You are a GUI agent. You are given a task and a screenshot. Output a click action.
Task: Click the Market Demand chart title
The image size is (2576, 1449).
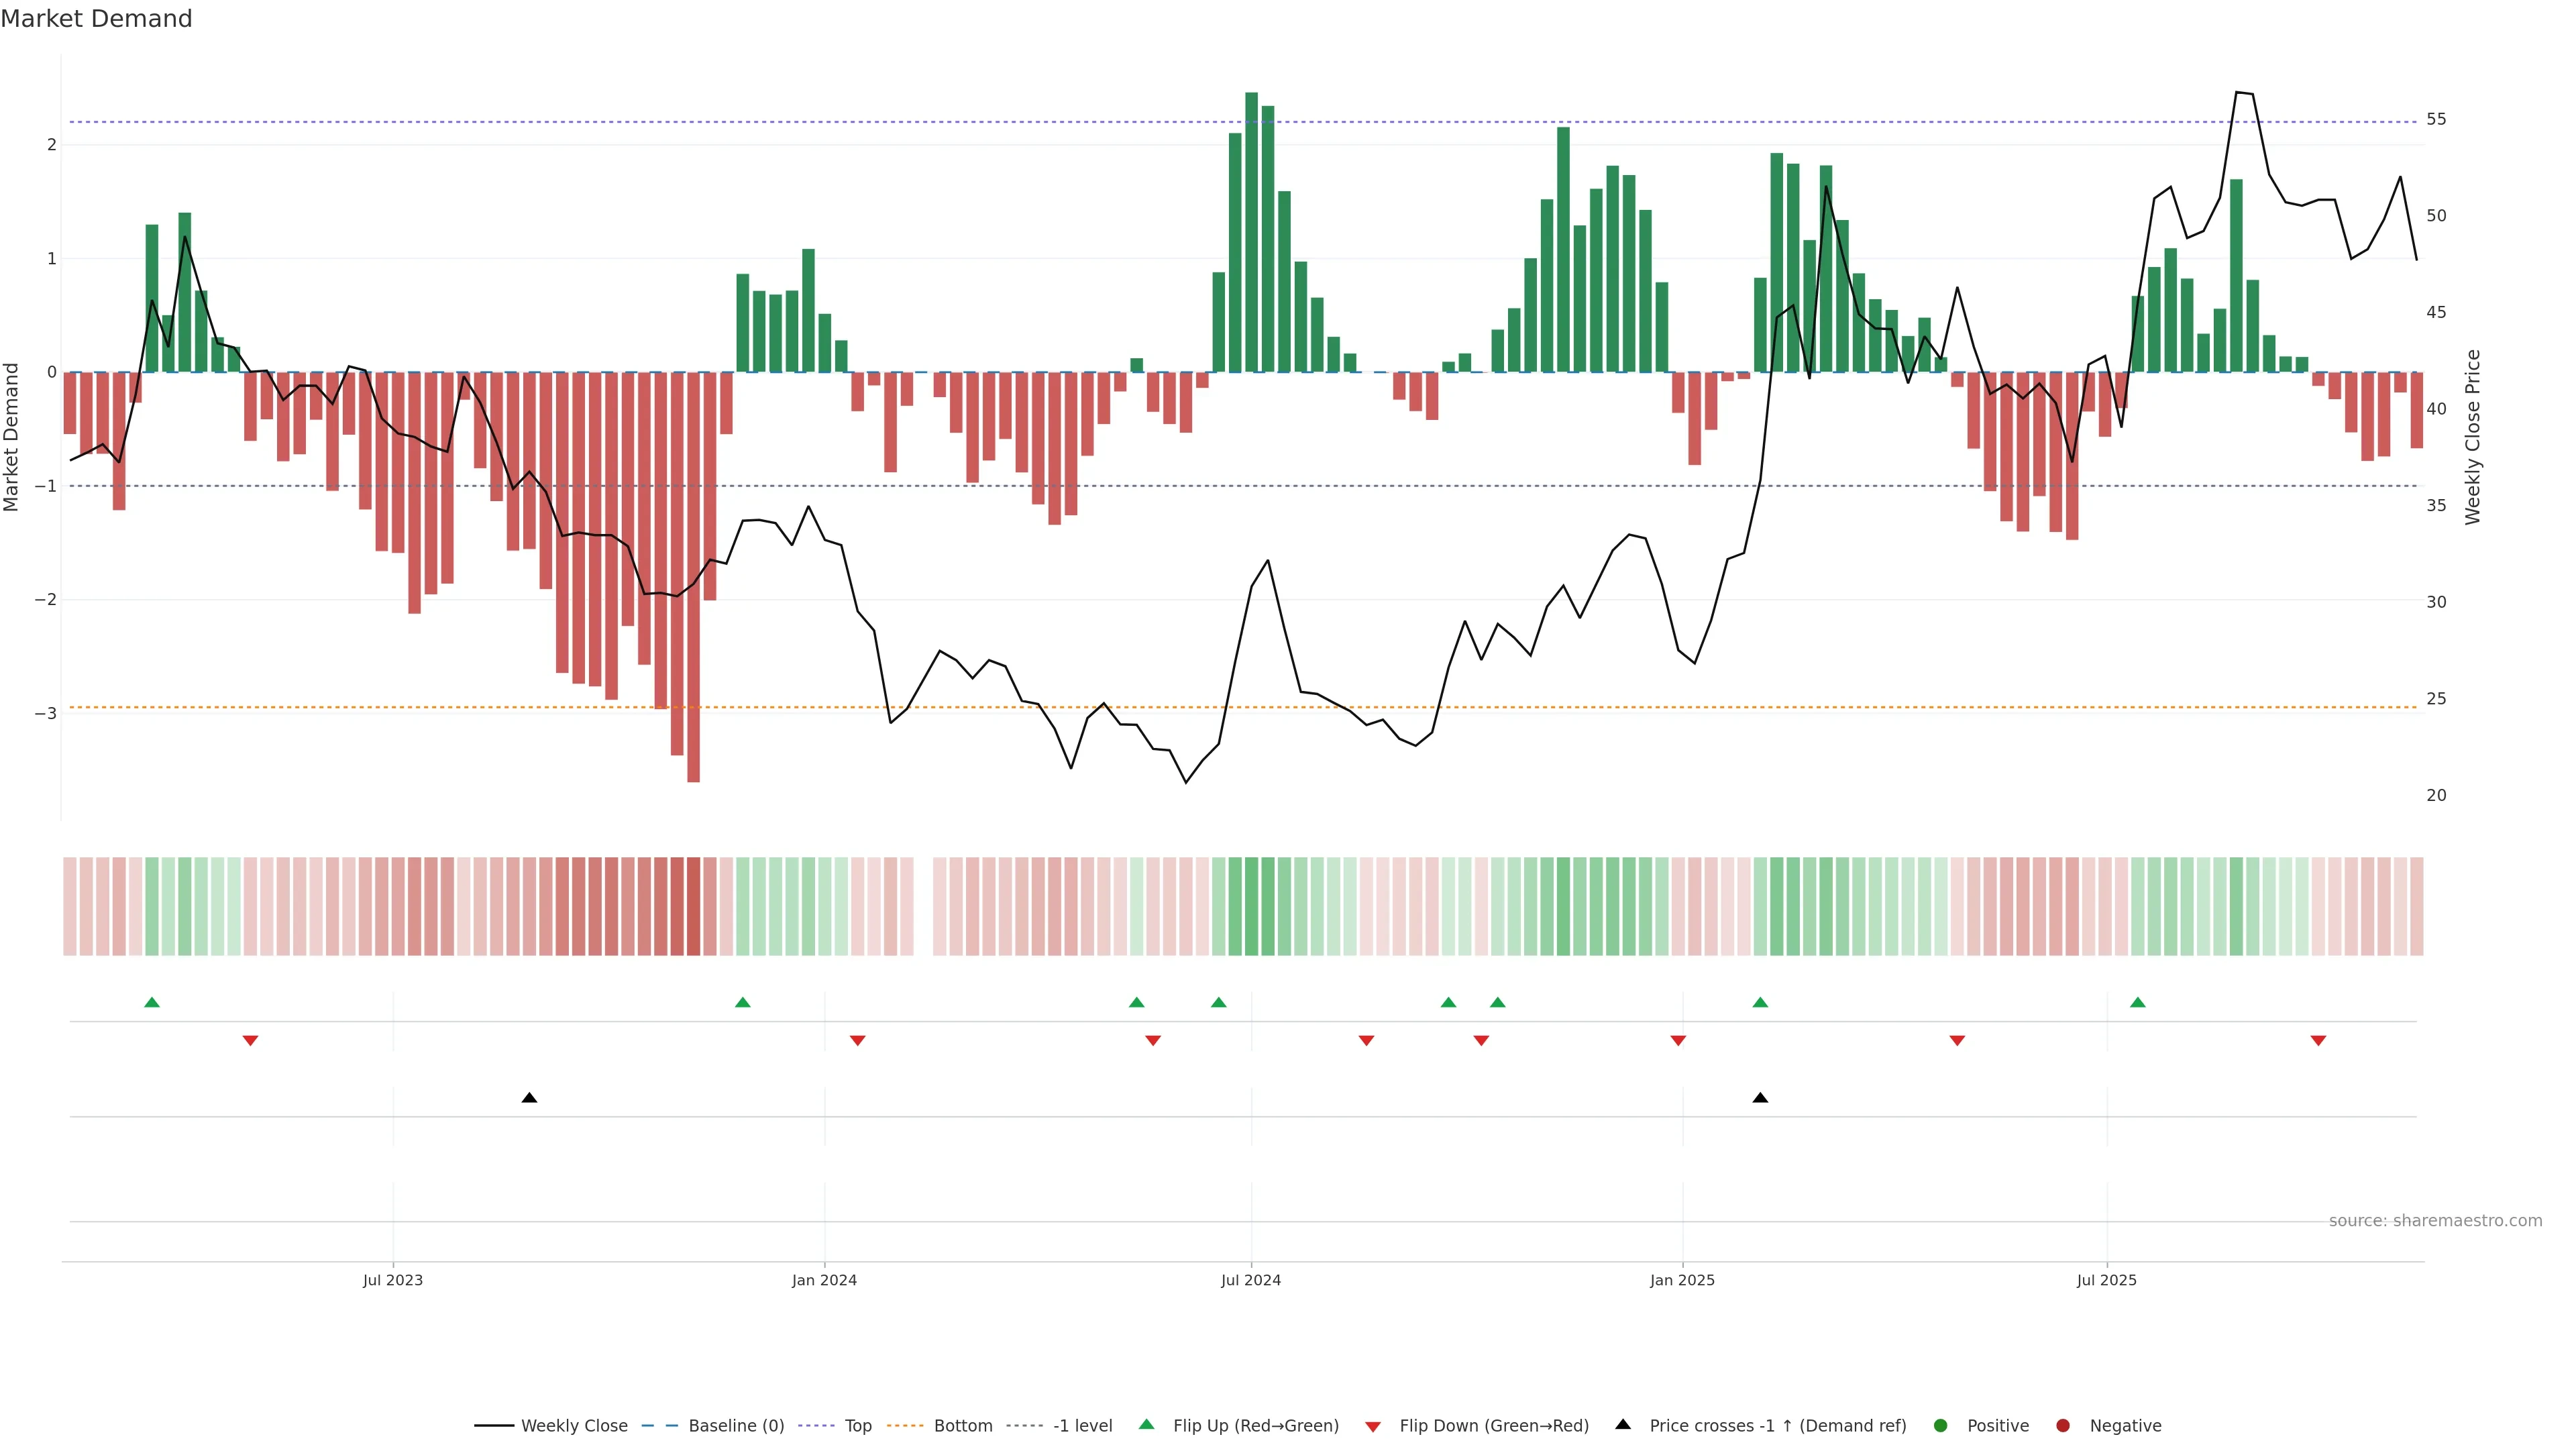(96, 19)
